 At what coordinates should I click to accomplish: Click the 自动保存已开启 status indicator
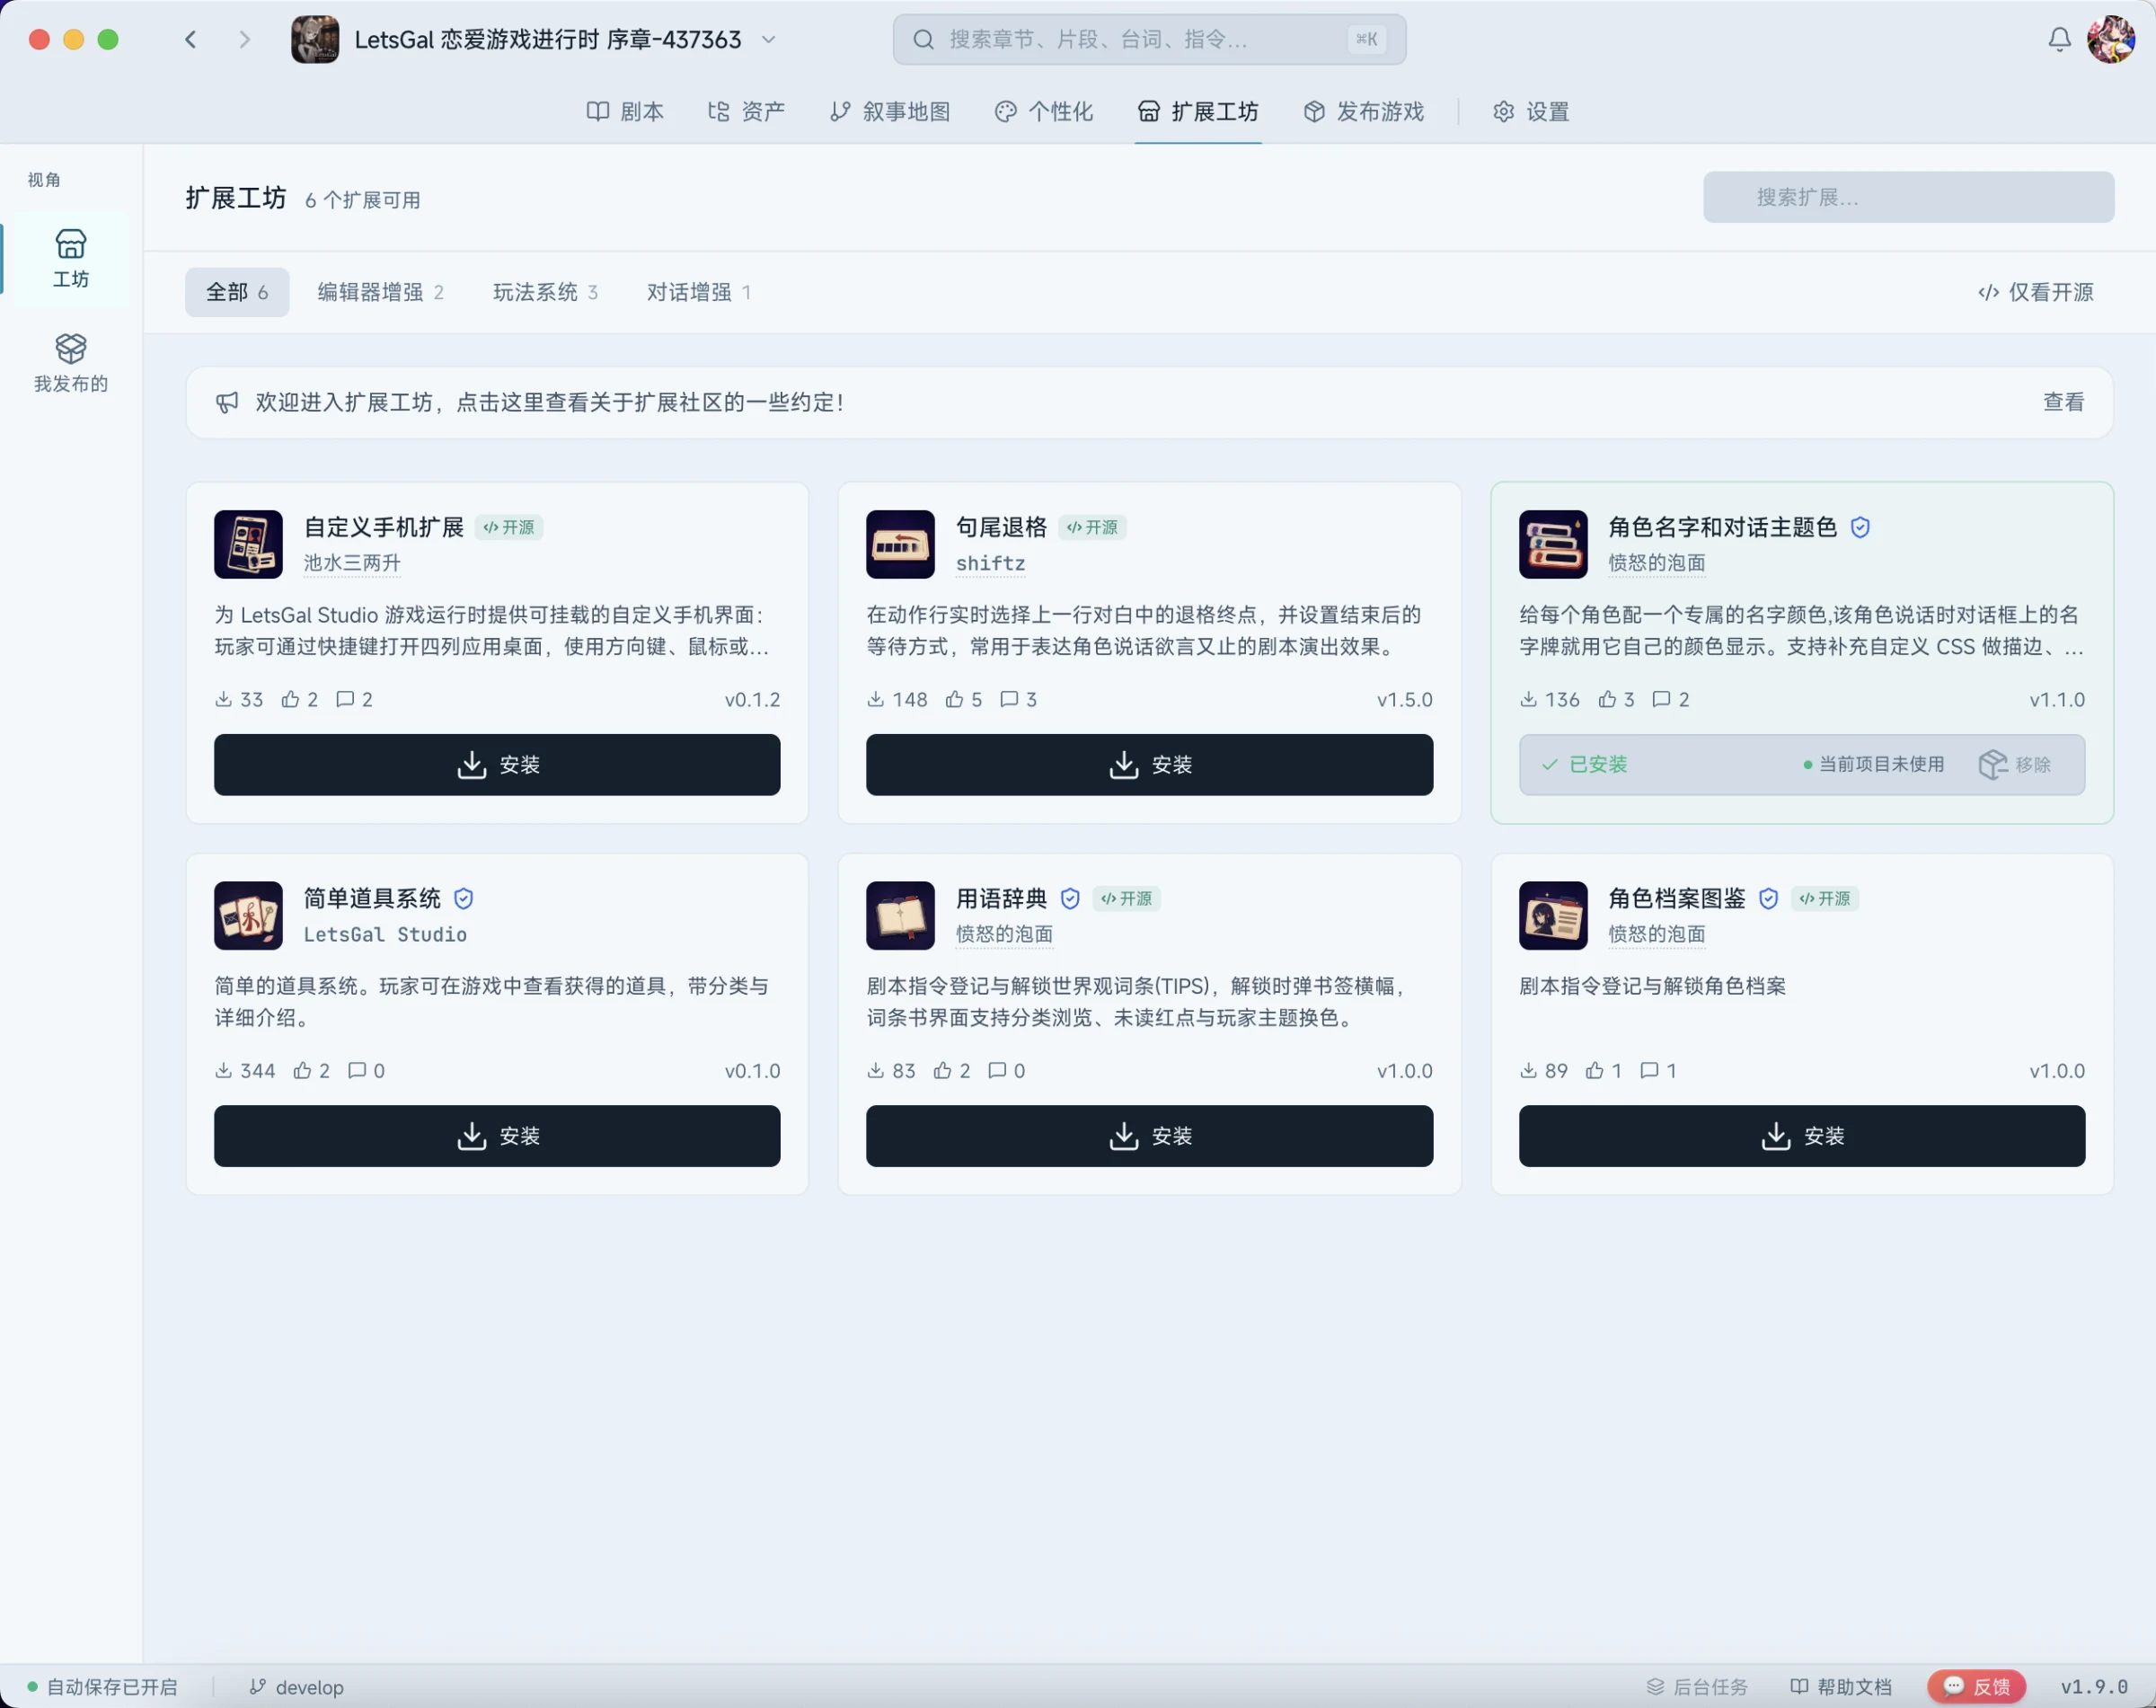(x=102, y=1687)
